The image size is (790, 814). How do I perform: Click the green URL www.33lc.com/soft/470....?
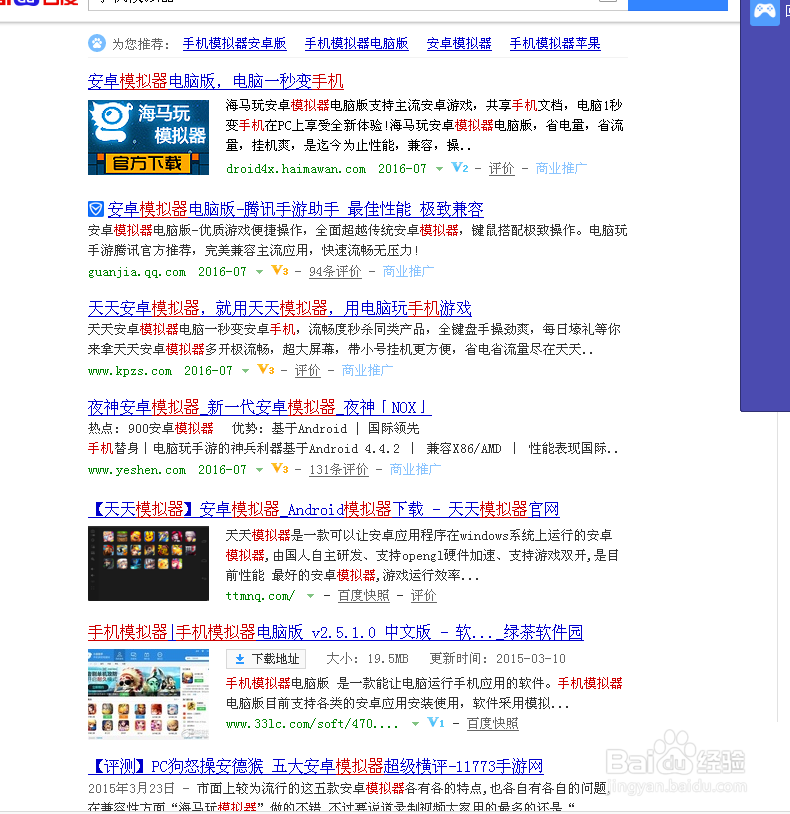point(312,724)
